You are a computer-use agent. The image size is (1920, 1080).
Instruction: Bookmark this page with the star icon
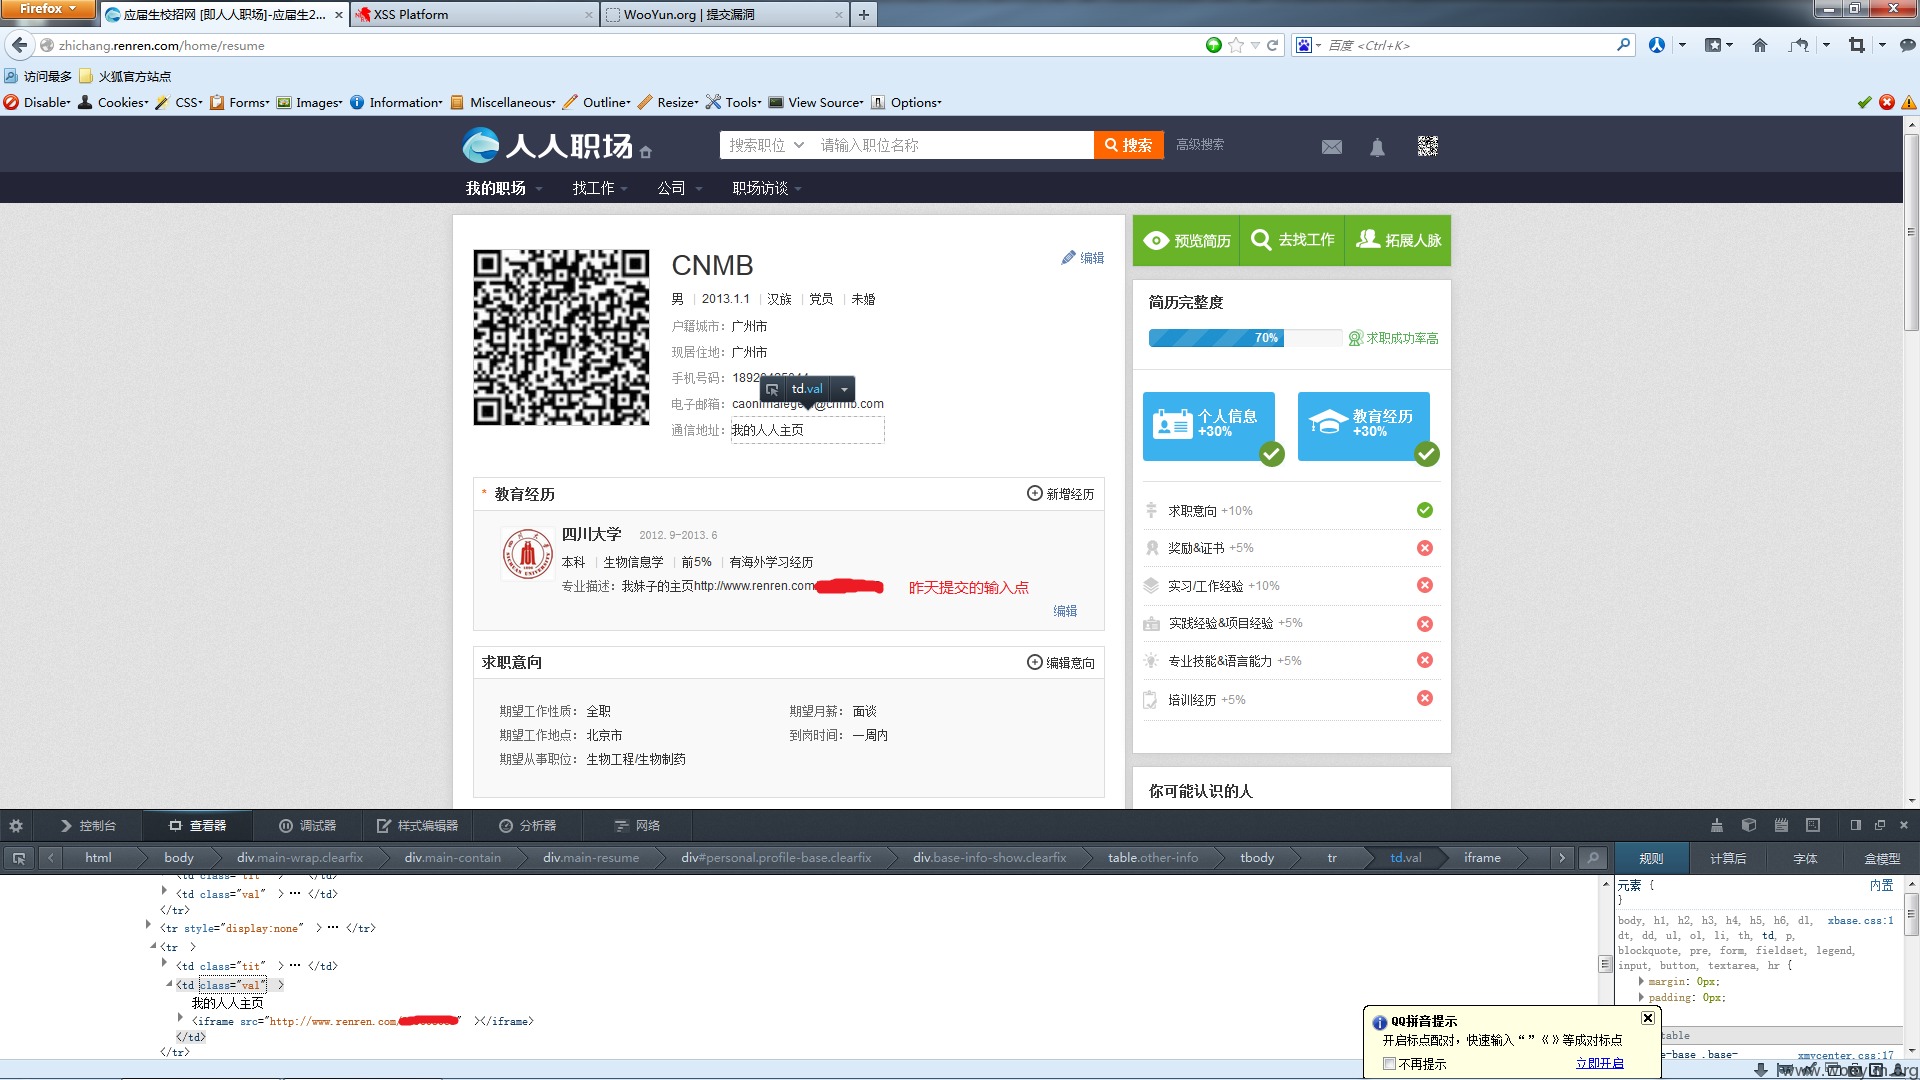click(x=1236, y=45)
